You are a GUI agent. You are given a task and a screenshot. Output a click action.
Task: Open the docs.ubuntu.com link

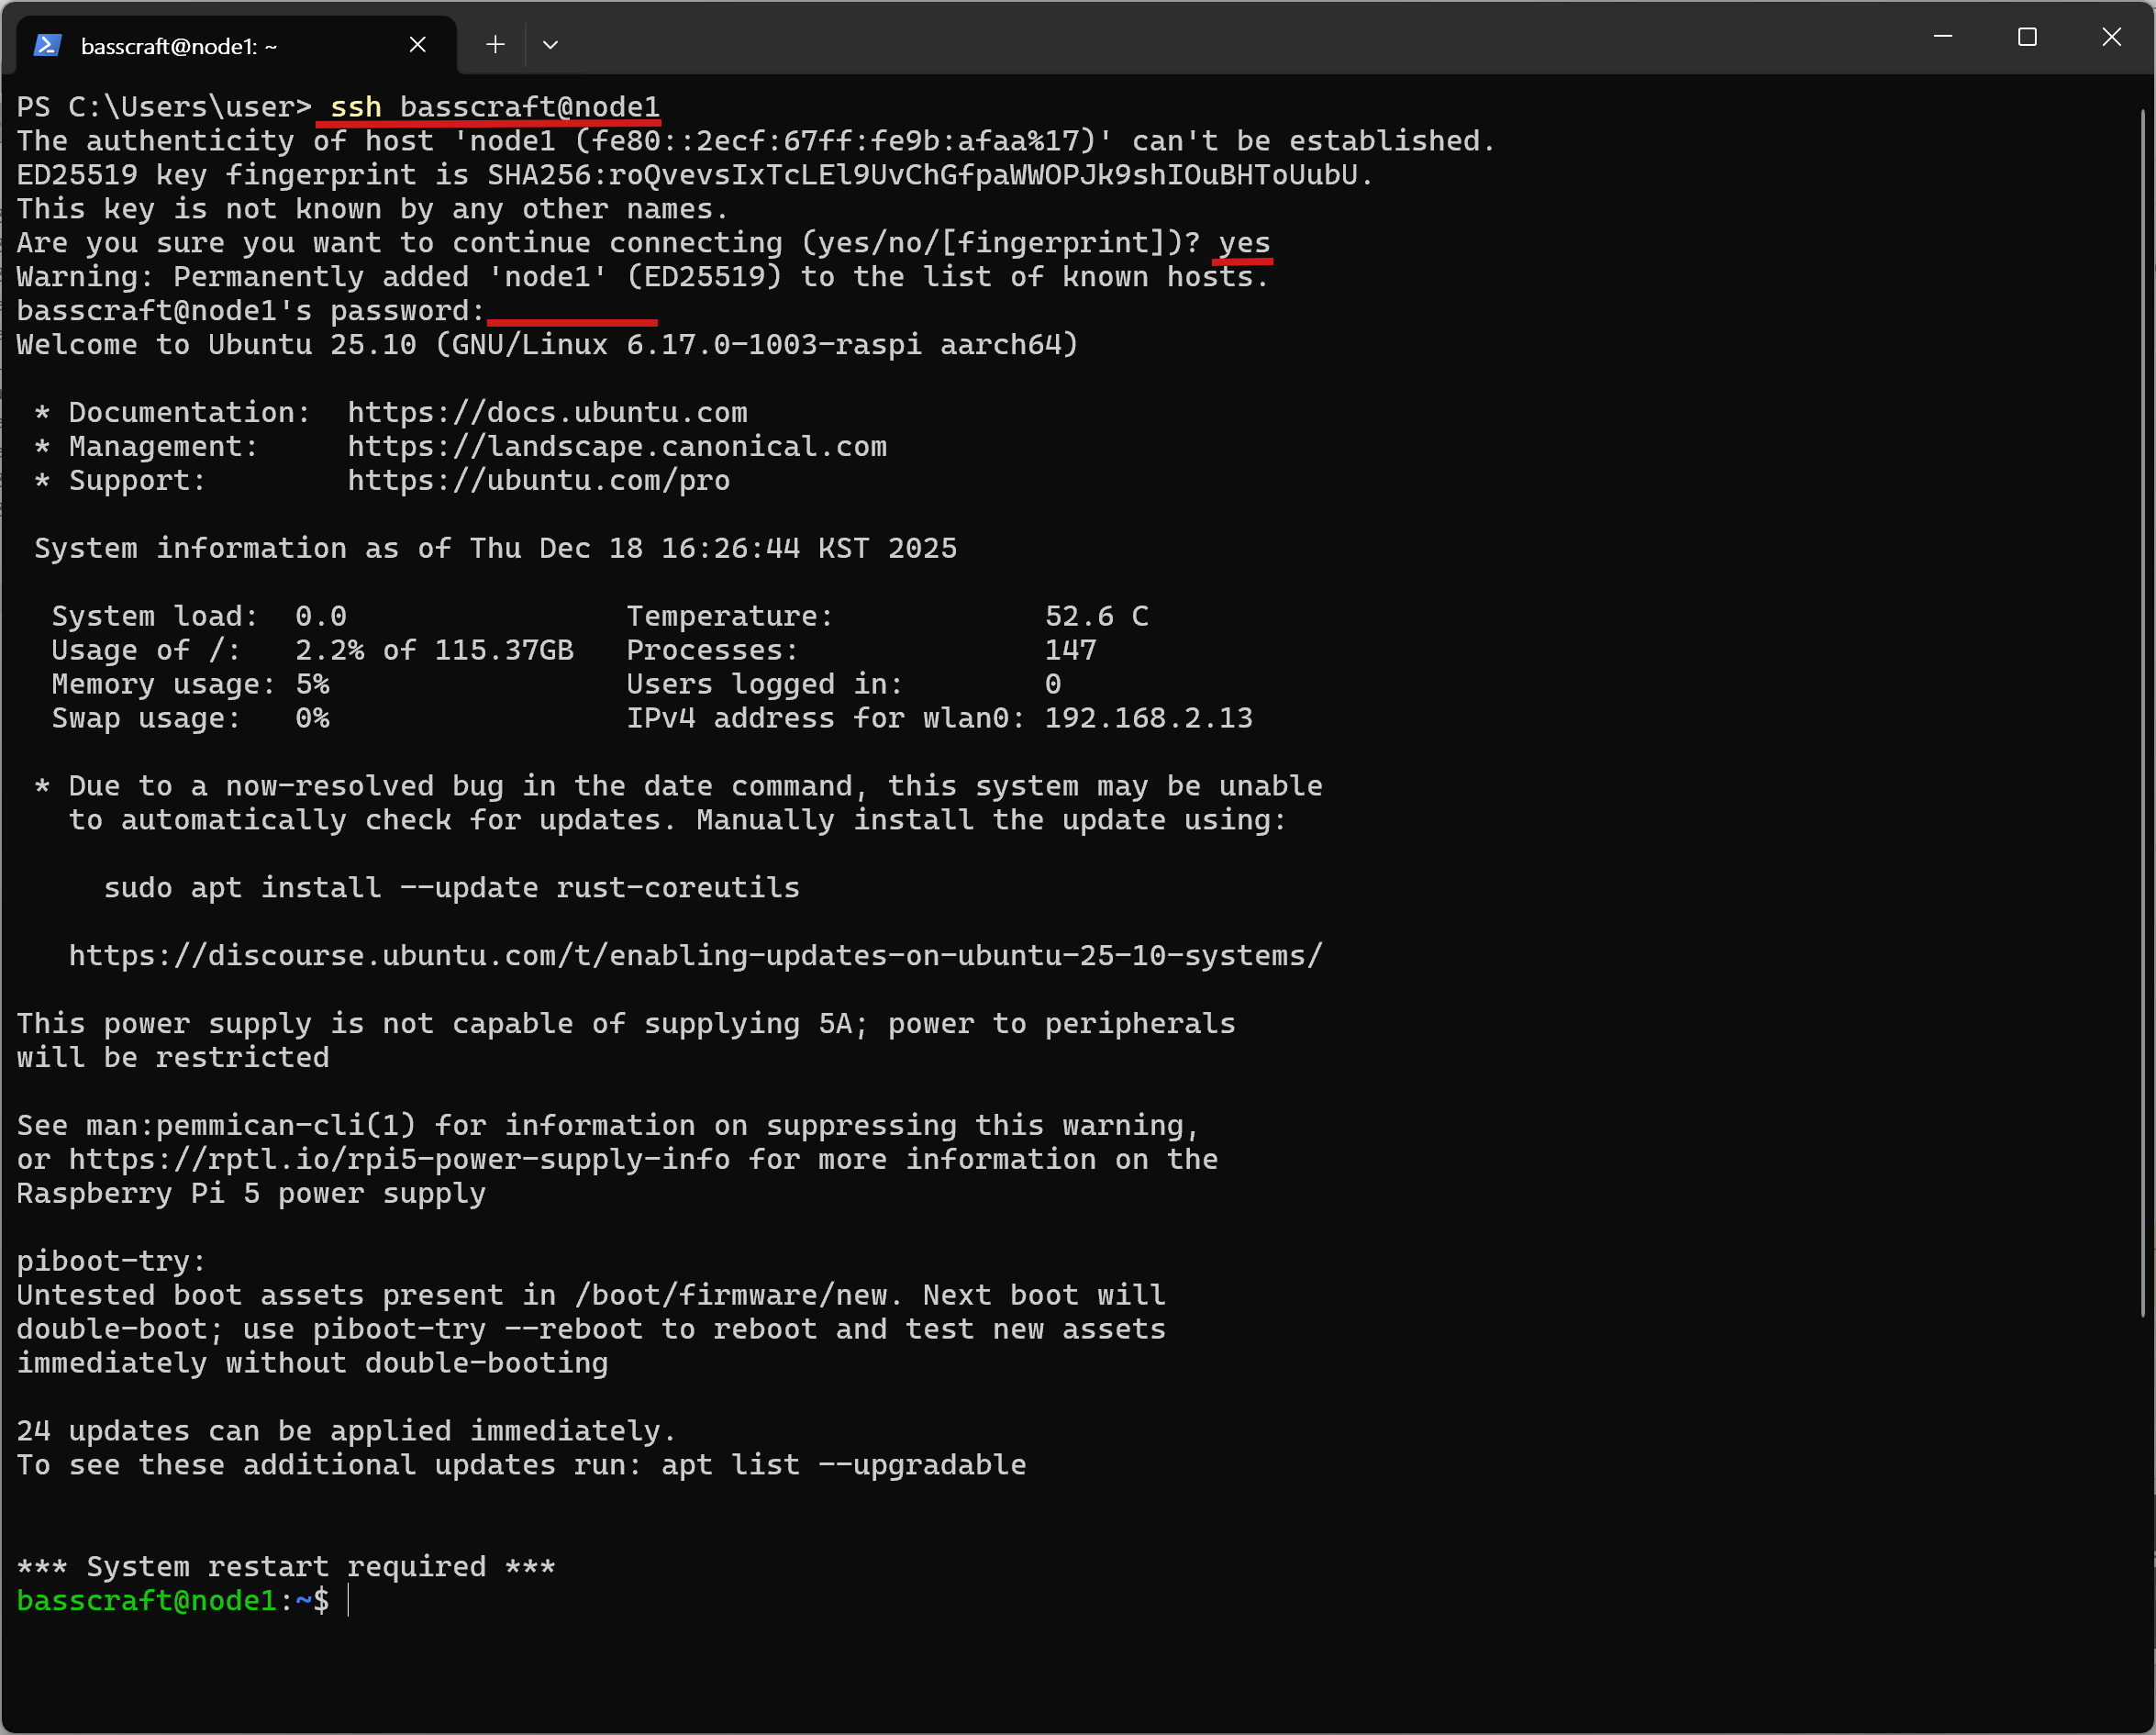click(547, 412)
